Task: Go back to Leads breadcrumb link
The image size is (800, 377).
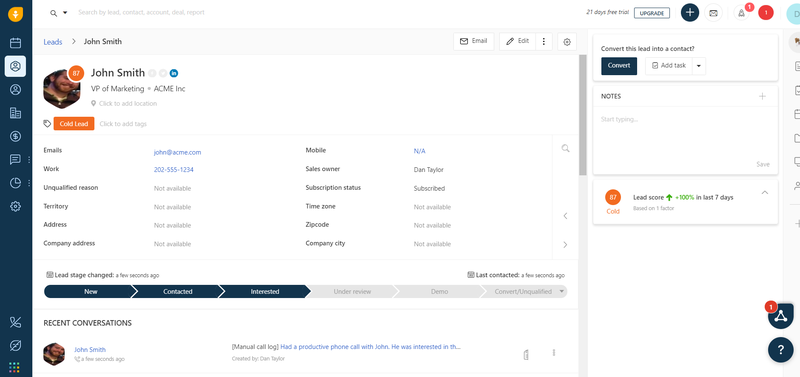Action: [x=53, y=42]
